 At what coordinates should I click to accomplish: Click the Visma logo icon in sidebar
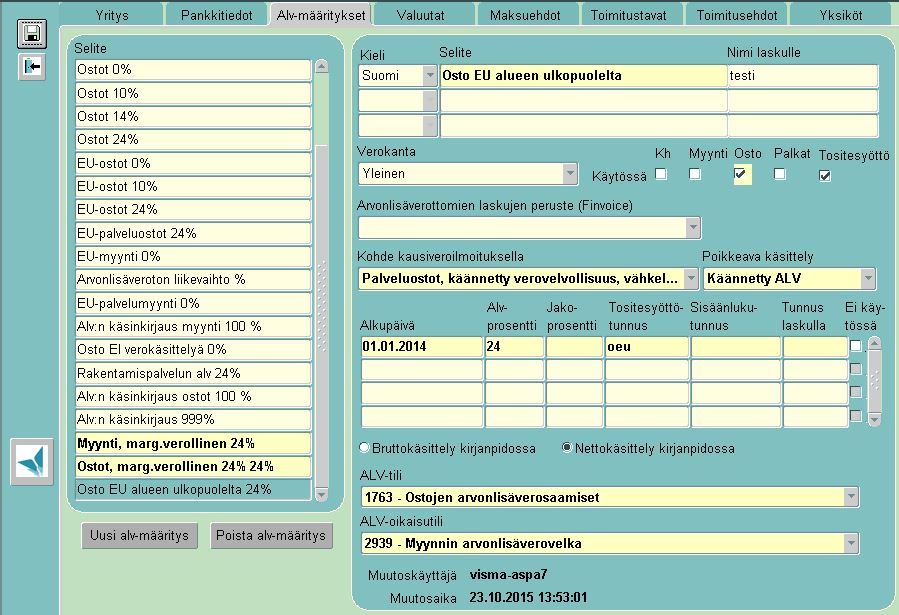pos(32,461)
